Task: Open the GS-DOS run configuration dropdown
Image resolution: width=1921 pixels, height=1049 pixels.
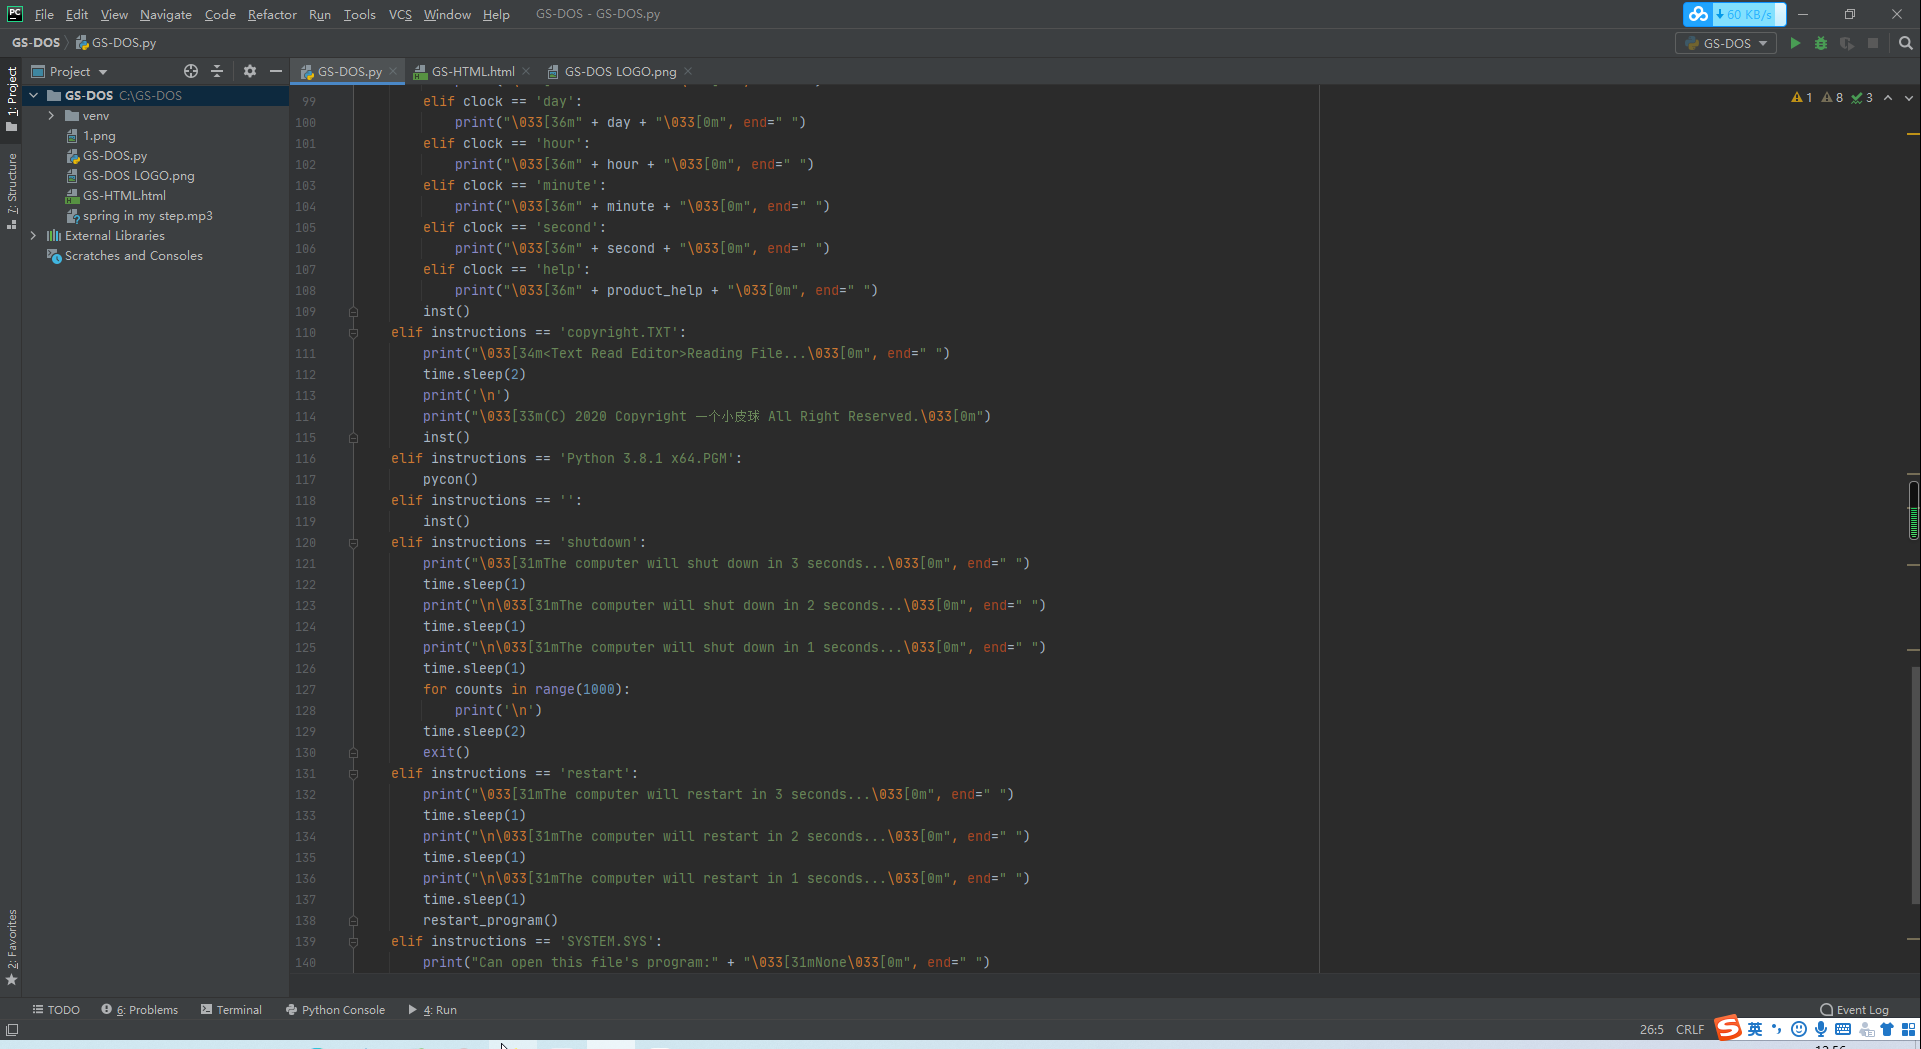Action: point(1726,43)
